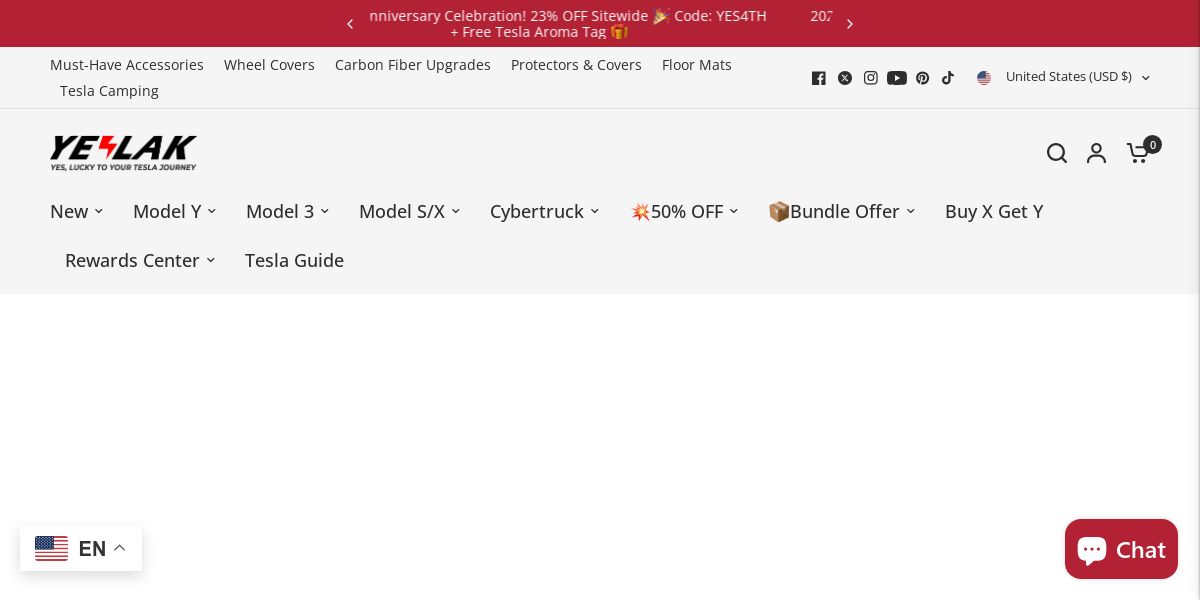Expand the New menu
The width and height of the screenshot is (1200, 600).
77,211
